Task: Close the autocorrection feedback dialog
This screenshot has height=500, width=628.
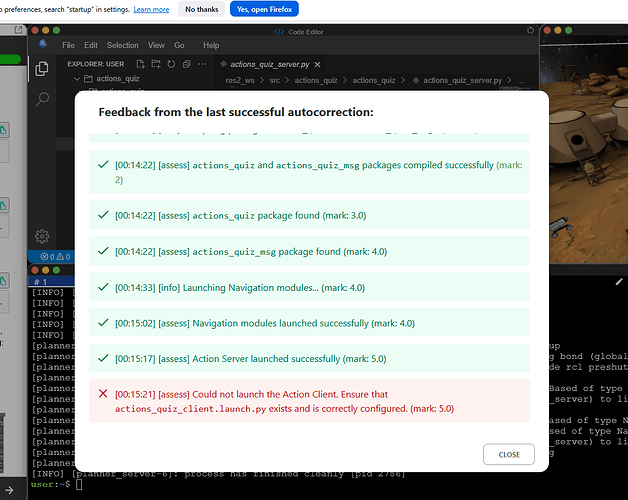Action: (x=508, y=454)
